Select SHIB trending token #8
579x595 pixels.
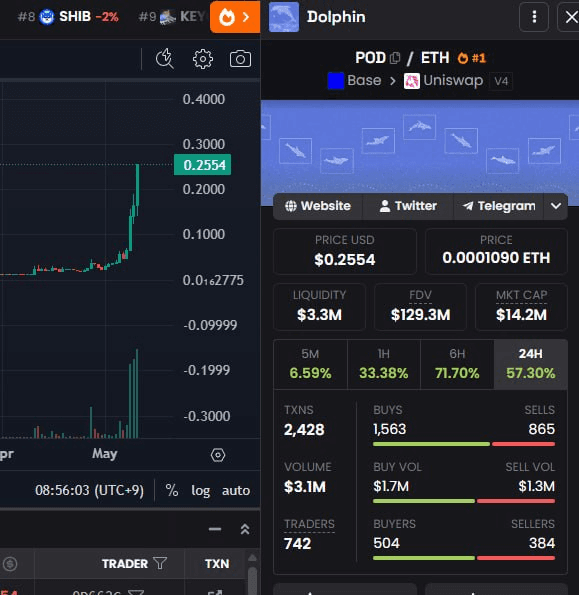[68, 17]
